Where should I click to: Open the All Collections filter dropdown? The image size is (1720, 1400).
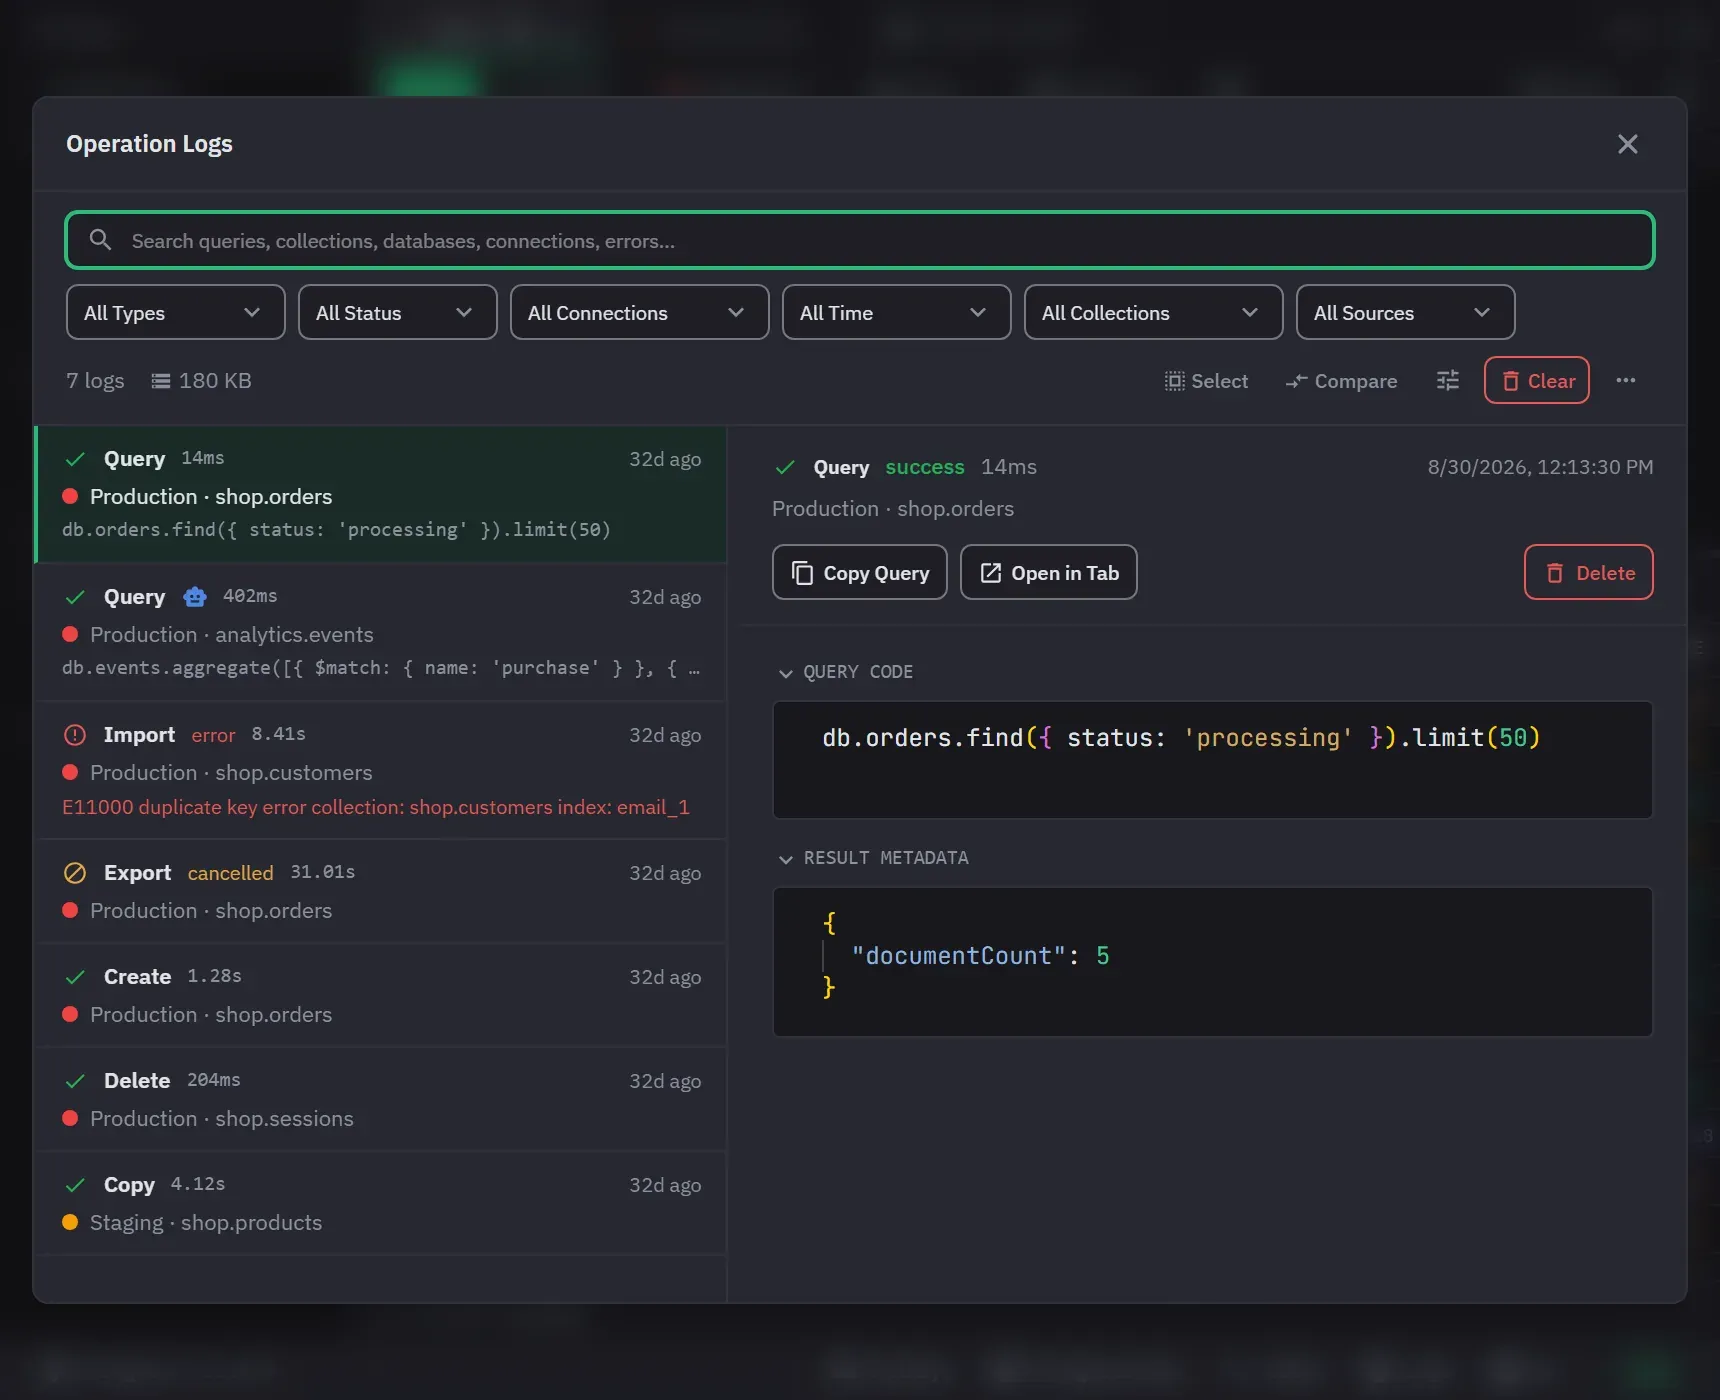[1154, 313]
